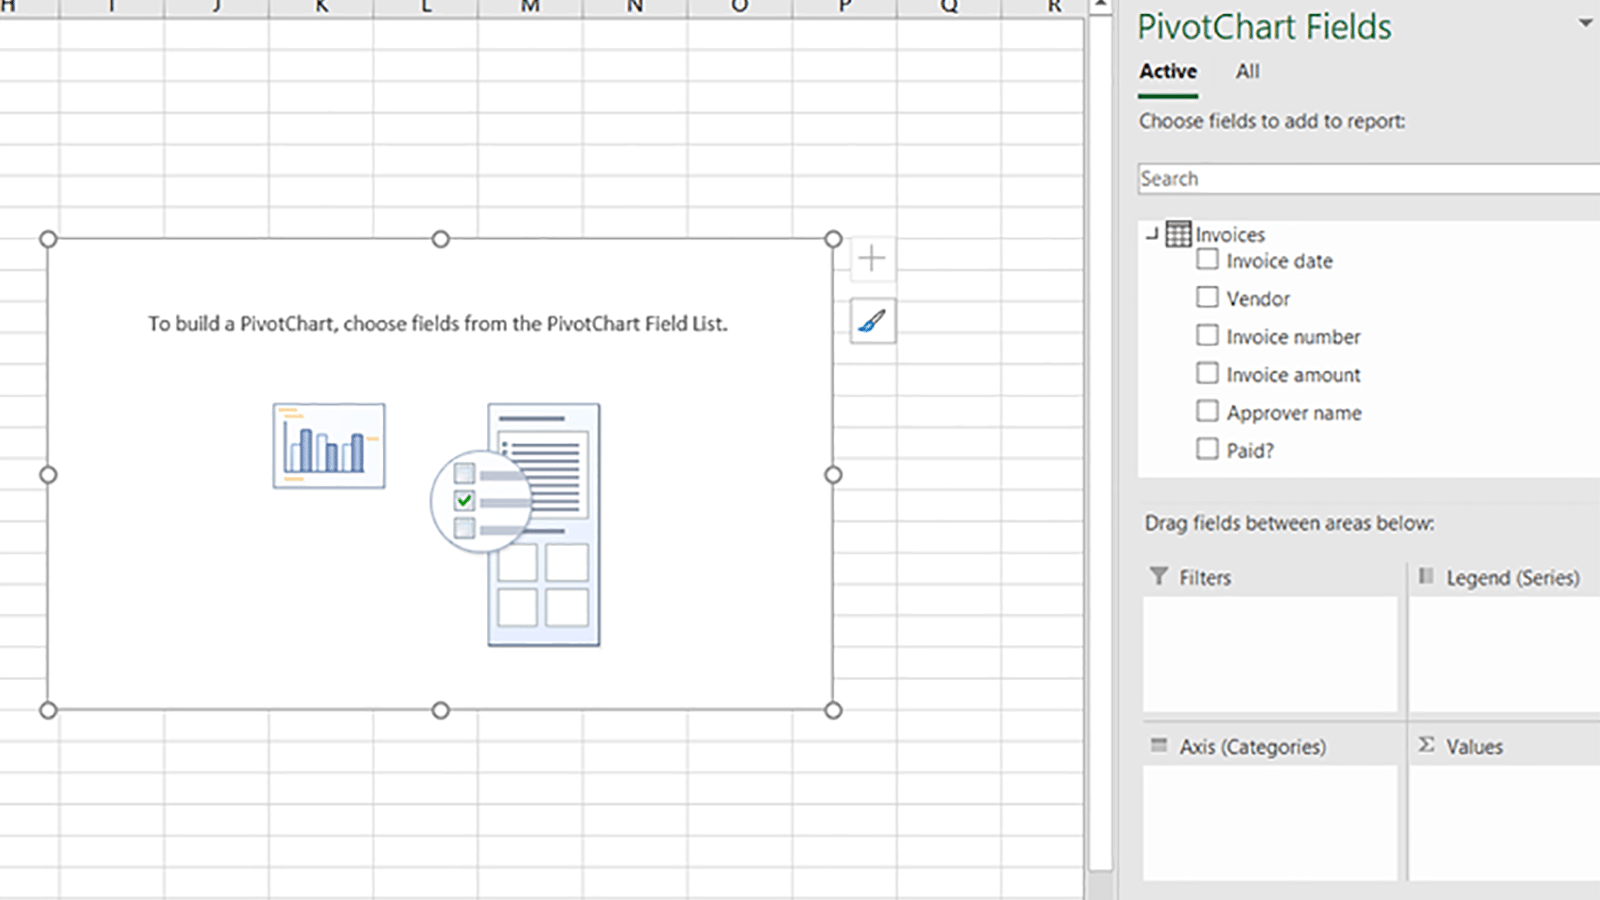Click the Filters funnel icon
This screenshot has width=1600, height=900.
[x=1159, y=576]
